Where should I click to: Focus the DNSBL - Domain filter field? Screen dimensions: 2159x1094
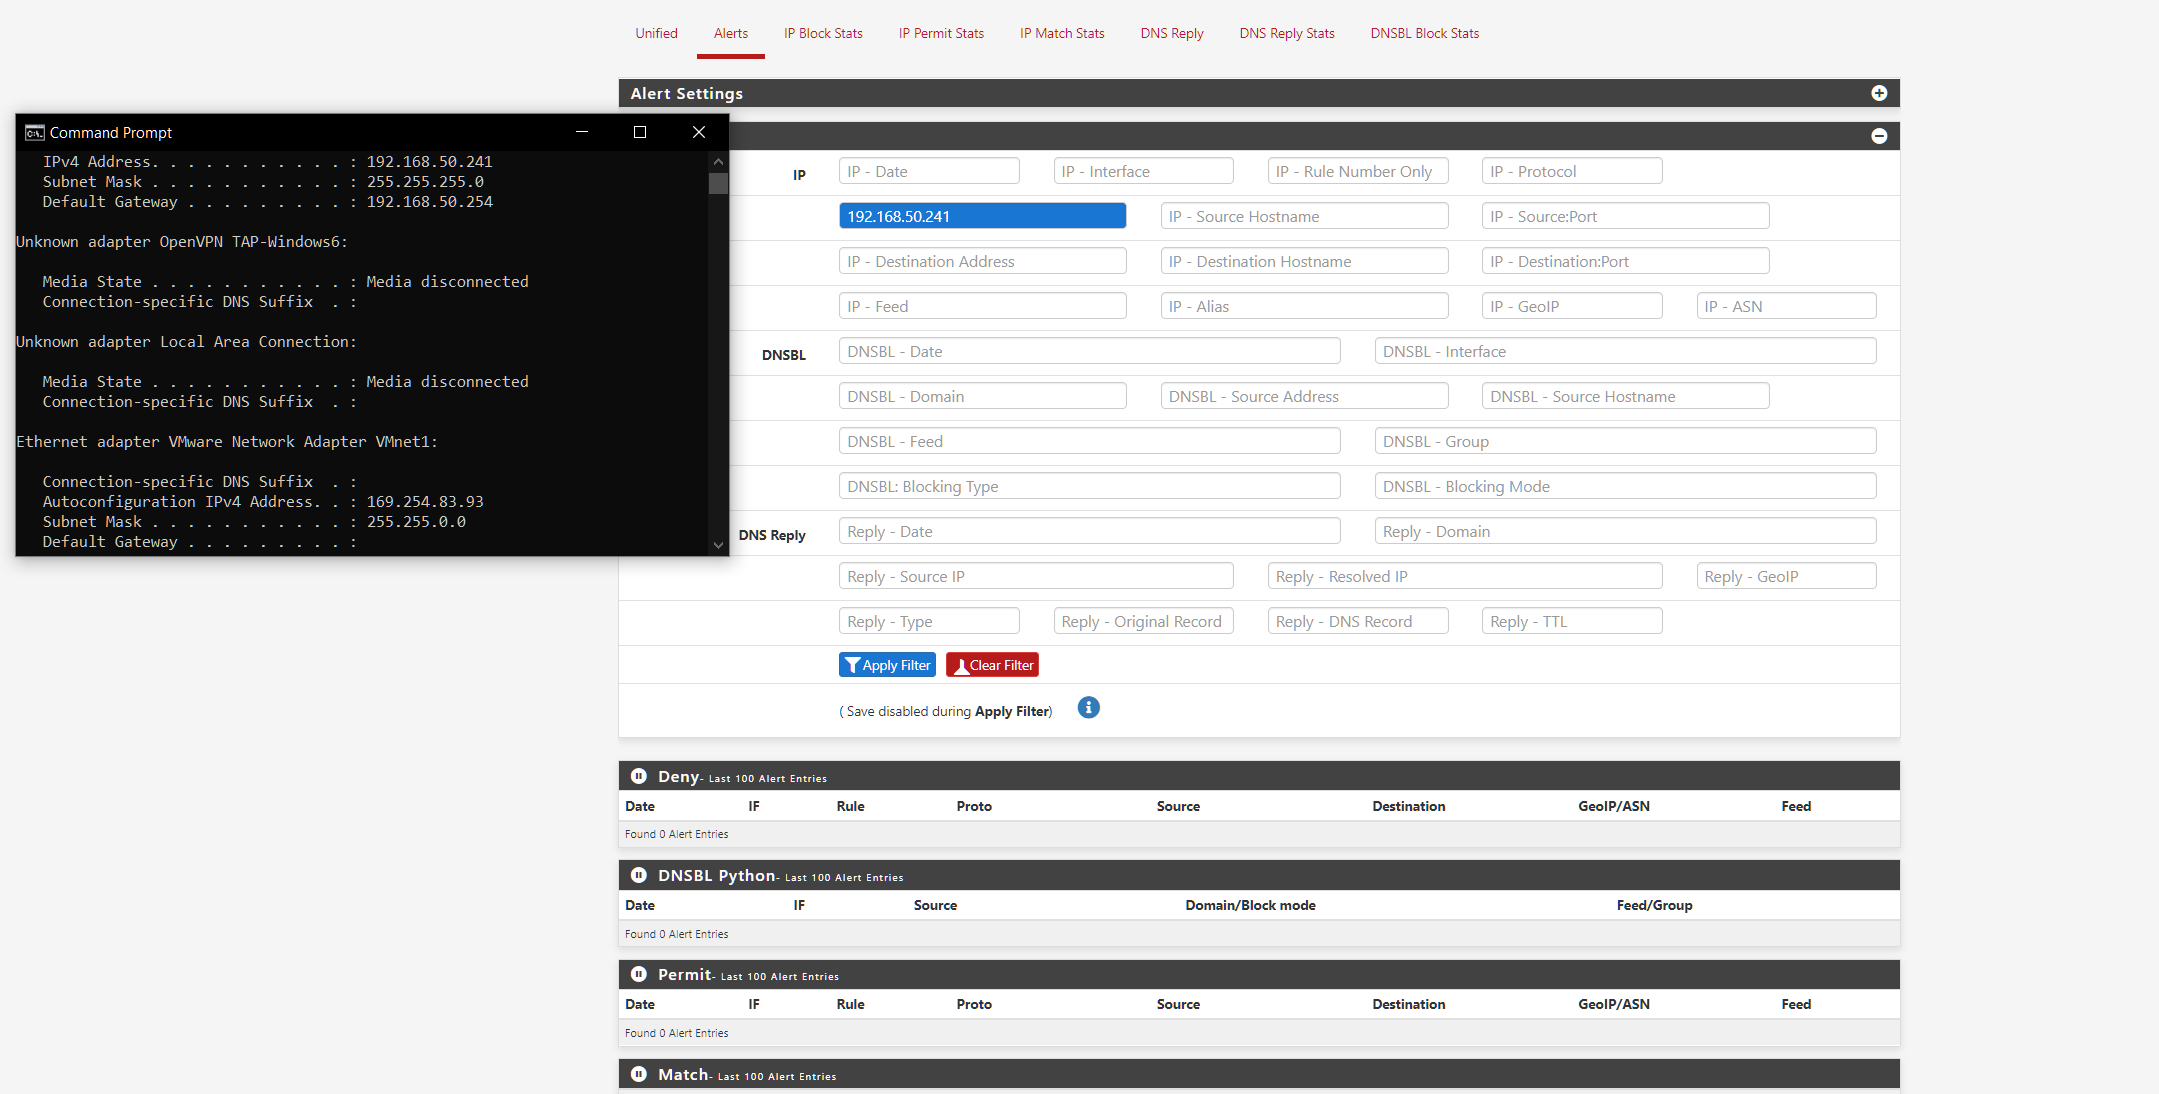(x=982, y=396)
